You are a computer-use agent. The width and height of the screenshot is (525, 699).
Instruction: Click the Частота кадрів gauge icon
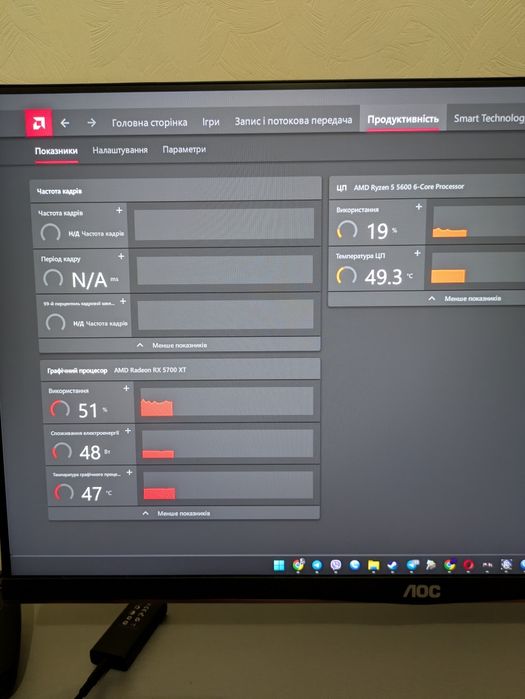50,232
